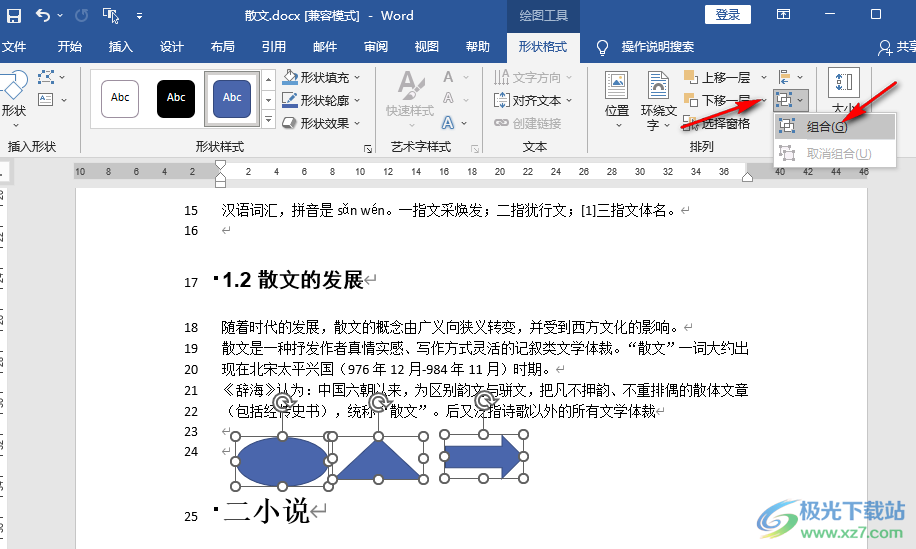This screenshot has height=549, width=916.
Task: Open the 形状样式 dialog launcher
Action: coord(367,149)
